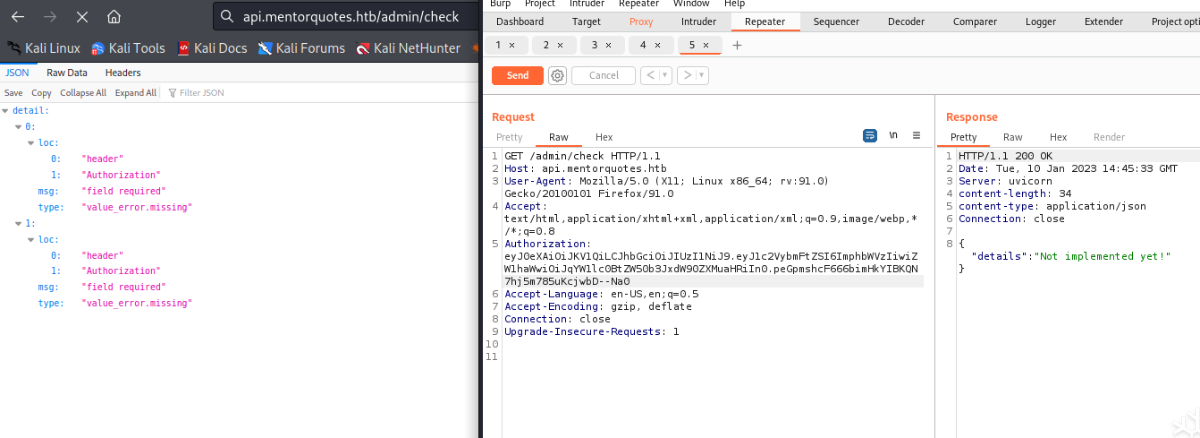The image size is (1200, 438).
Task: Click the filter funnel icon in JSON viewer
Action: pos(172,93)
